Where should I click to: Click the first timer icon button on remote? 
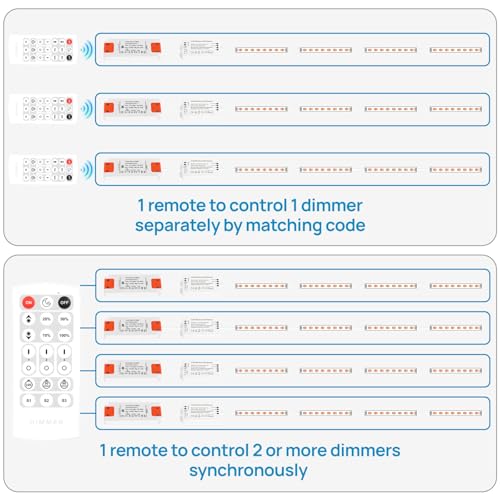29,384
